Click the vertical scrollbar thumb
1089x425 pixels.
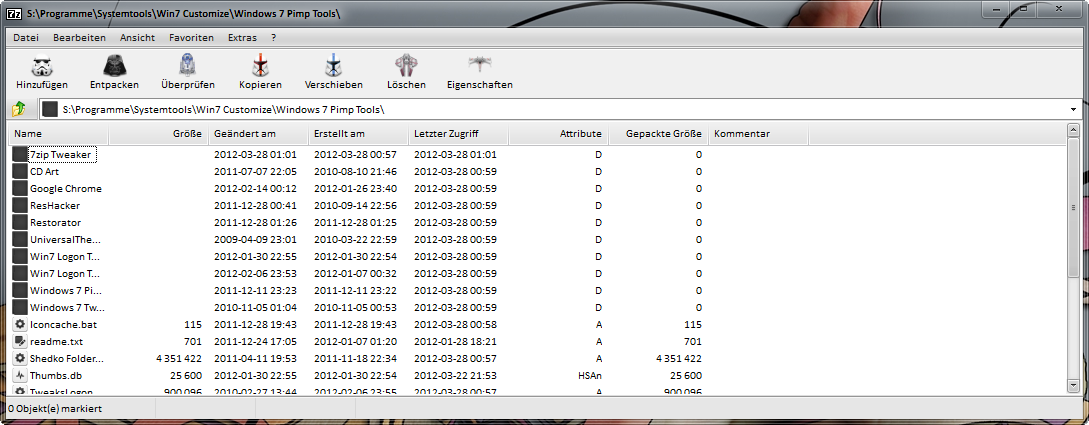[1073, 207]
